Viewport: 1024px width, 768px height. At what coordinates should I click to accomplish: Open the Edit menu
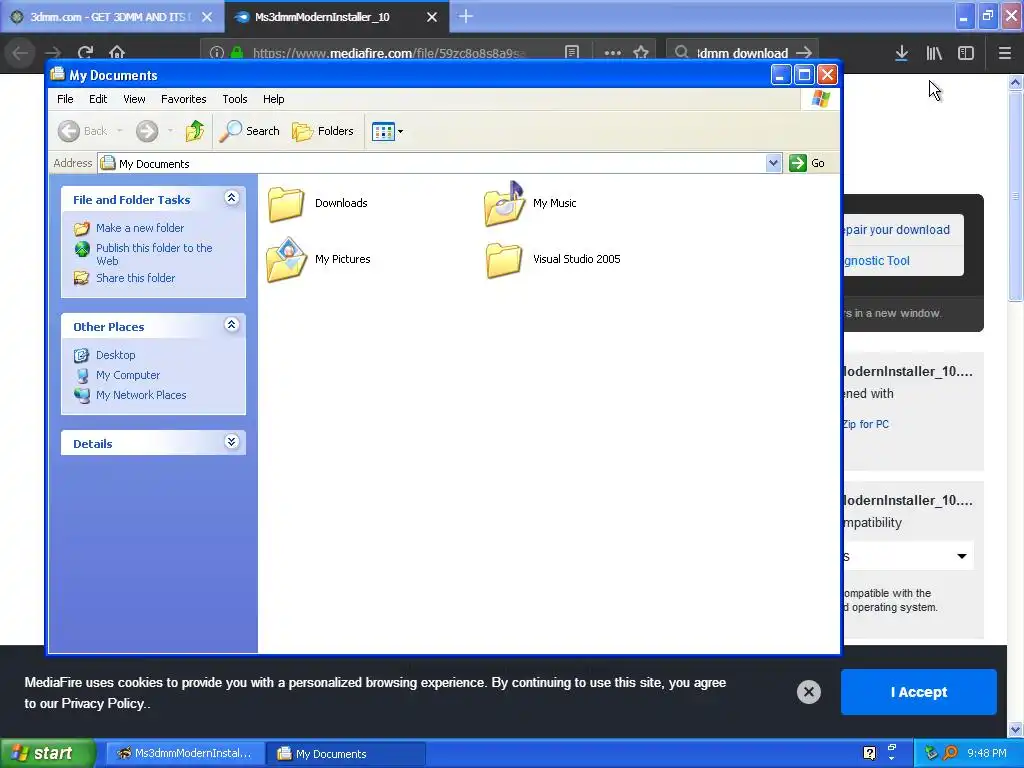(x=98, y=99)
